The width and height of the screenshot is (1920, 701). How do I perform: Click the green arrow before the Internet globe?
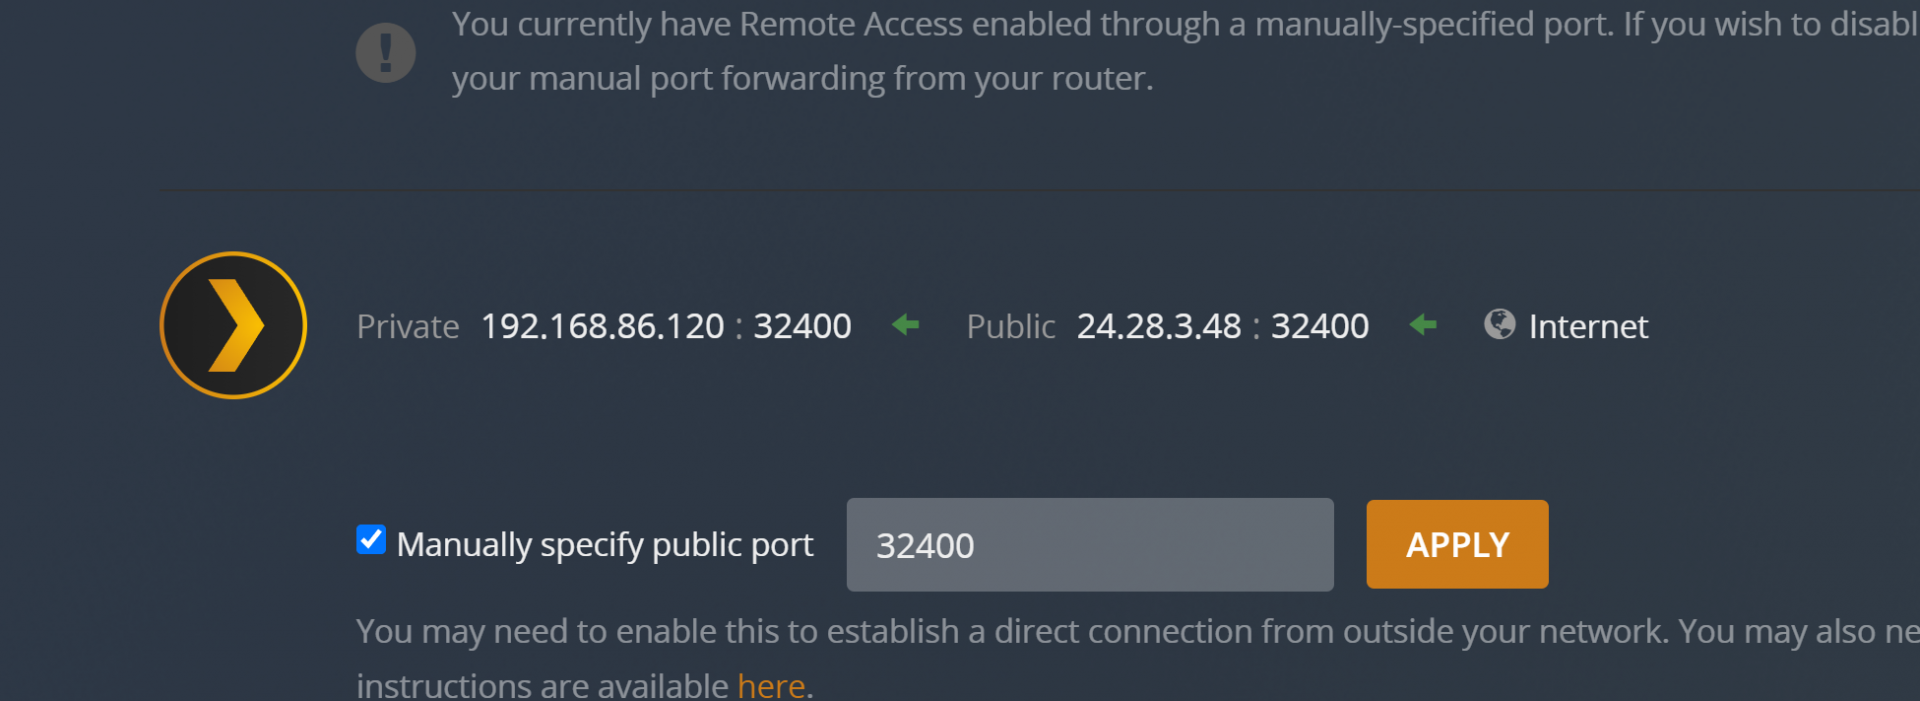(1423, 325)
